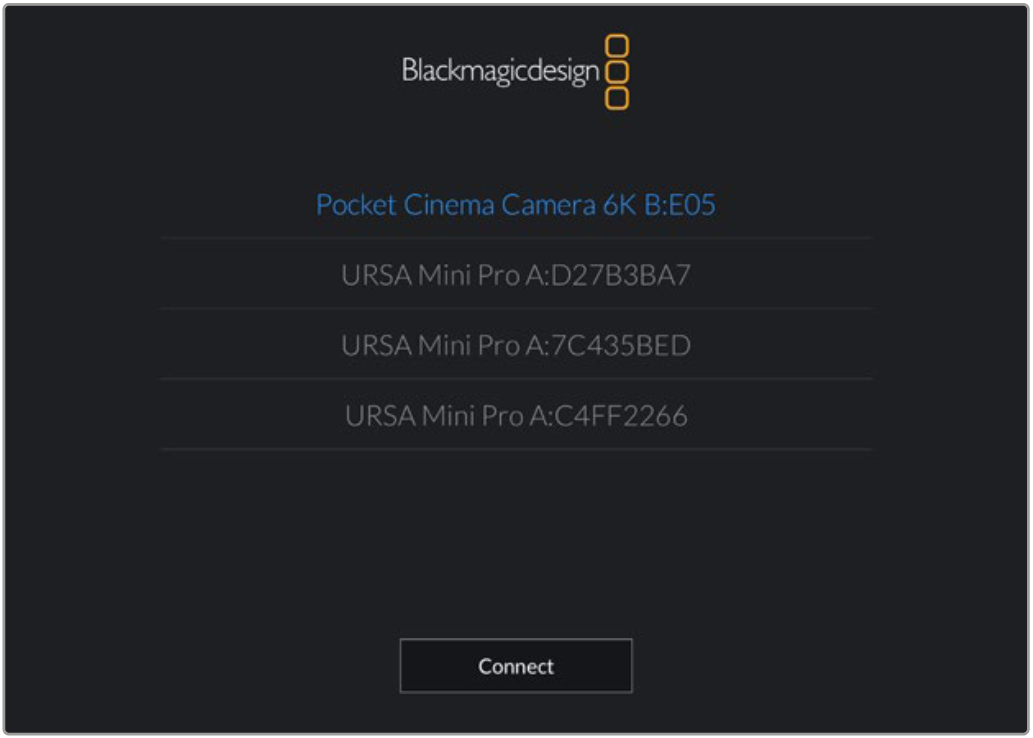
Task: Click "URSA Mini Pro" text in the 7C435BED row
Action: (430, 345)
